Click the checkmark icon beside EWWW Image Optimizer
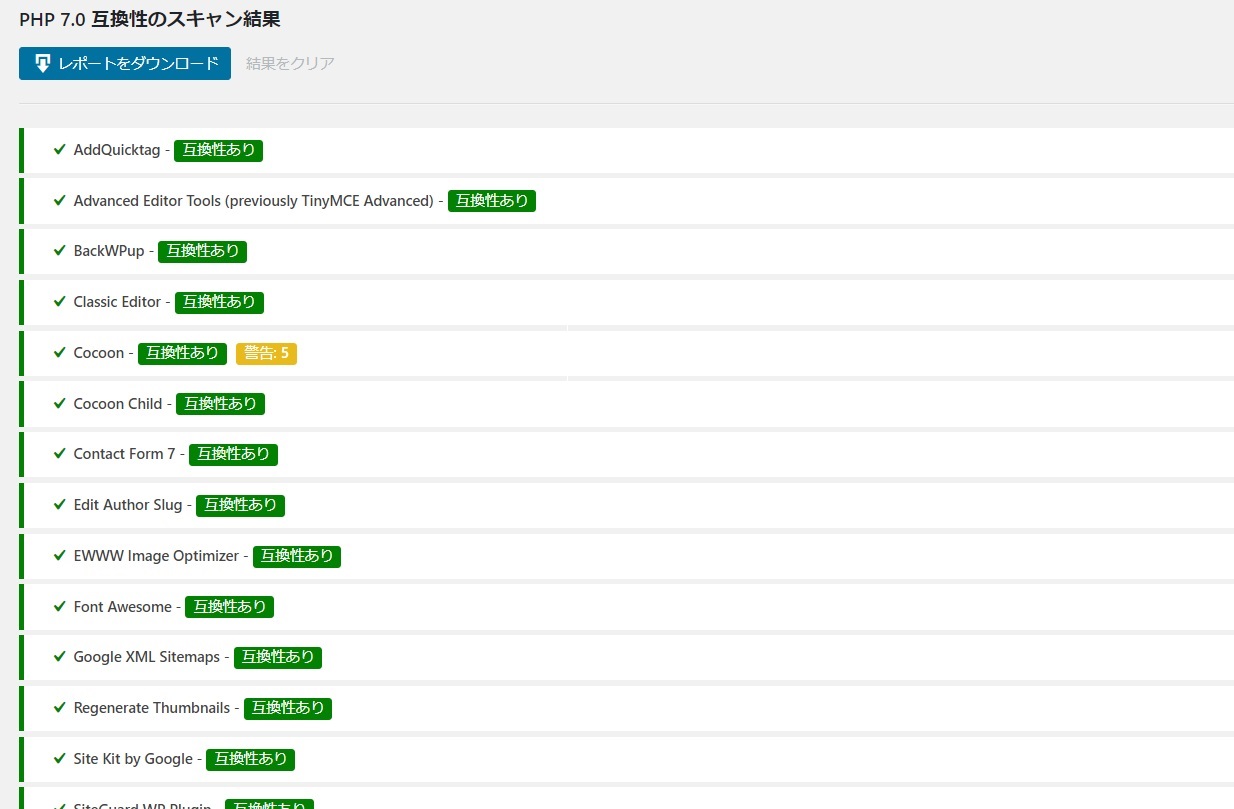Image resolution: width=1234 pixels, height=809 pixels. (60, 556)
